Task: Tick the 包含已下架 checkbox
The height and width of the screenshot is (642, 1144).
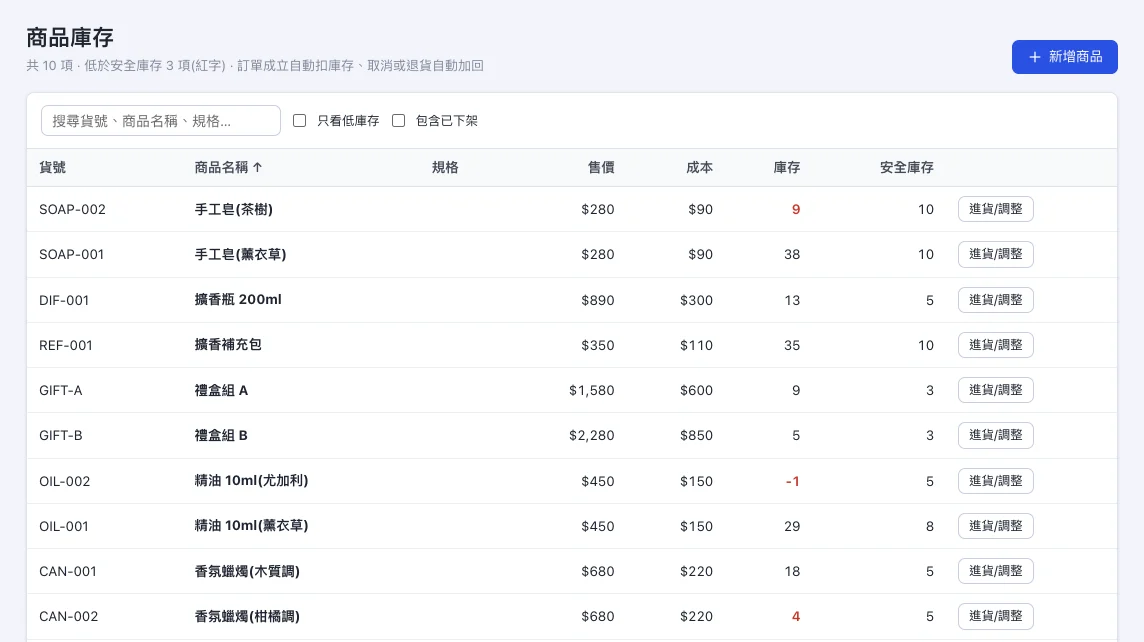Action: [x=398, y=120]
